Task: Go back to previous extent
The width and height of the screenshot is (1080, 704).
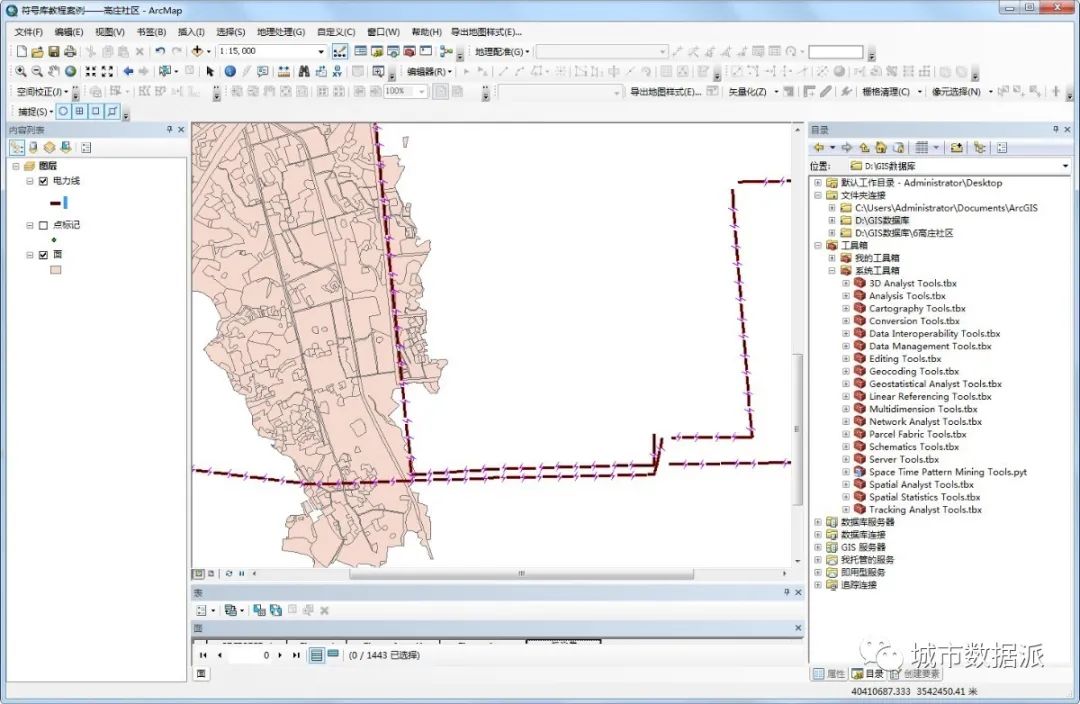Action: click(128, 71)
